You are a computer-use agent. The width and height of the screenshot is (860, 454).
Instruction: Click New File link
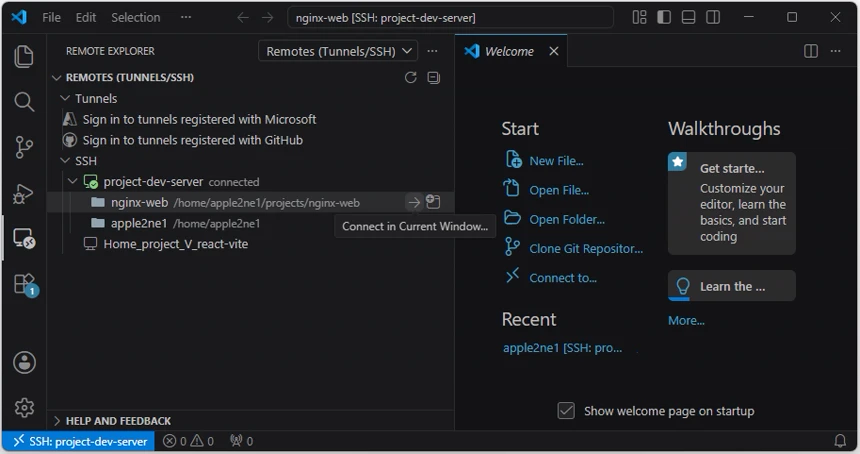pyautogui.click(x=556, y=161)
